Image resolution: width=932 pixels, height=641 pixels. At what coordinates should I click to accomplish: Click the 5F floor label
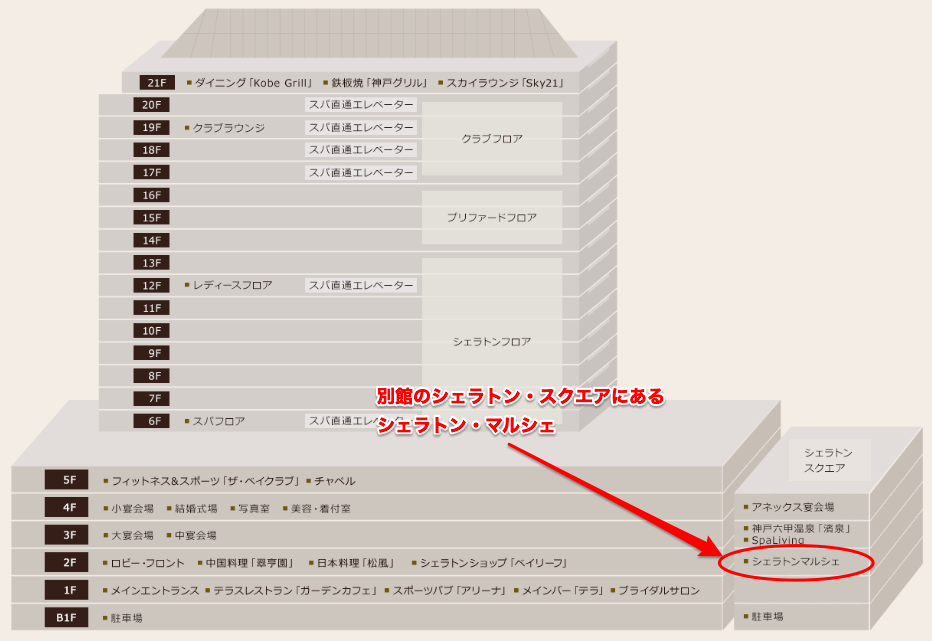tap(67, 480)
